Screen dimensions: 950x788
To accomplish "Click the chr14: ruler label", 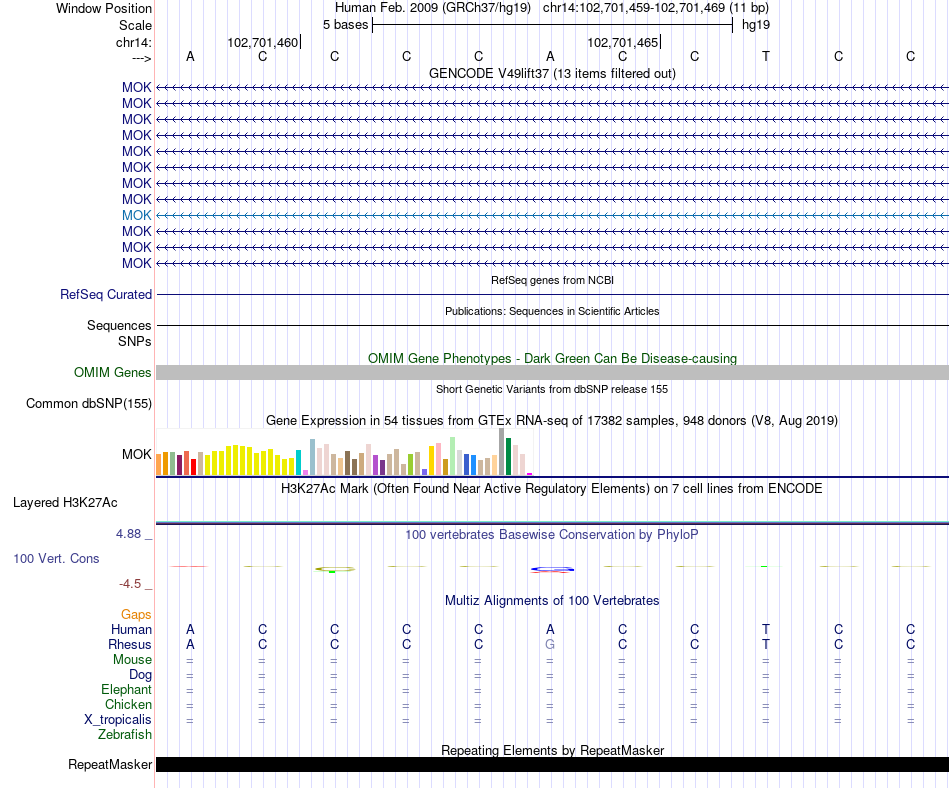I will coord(133,42).
